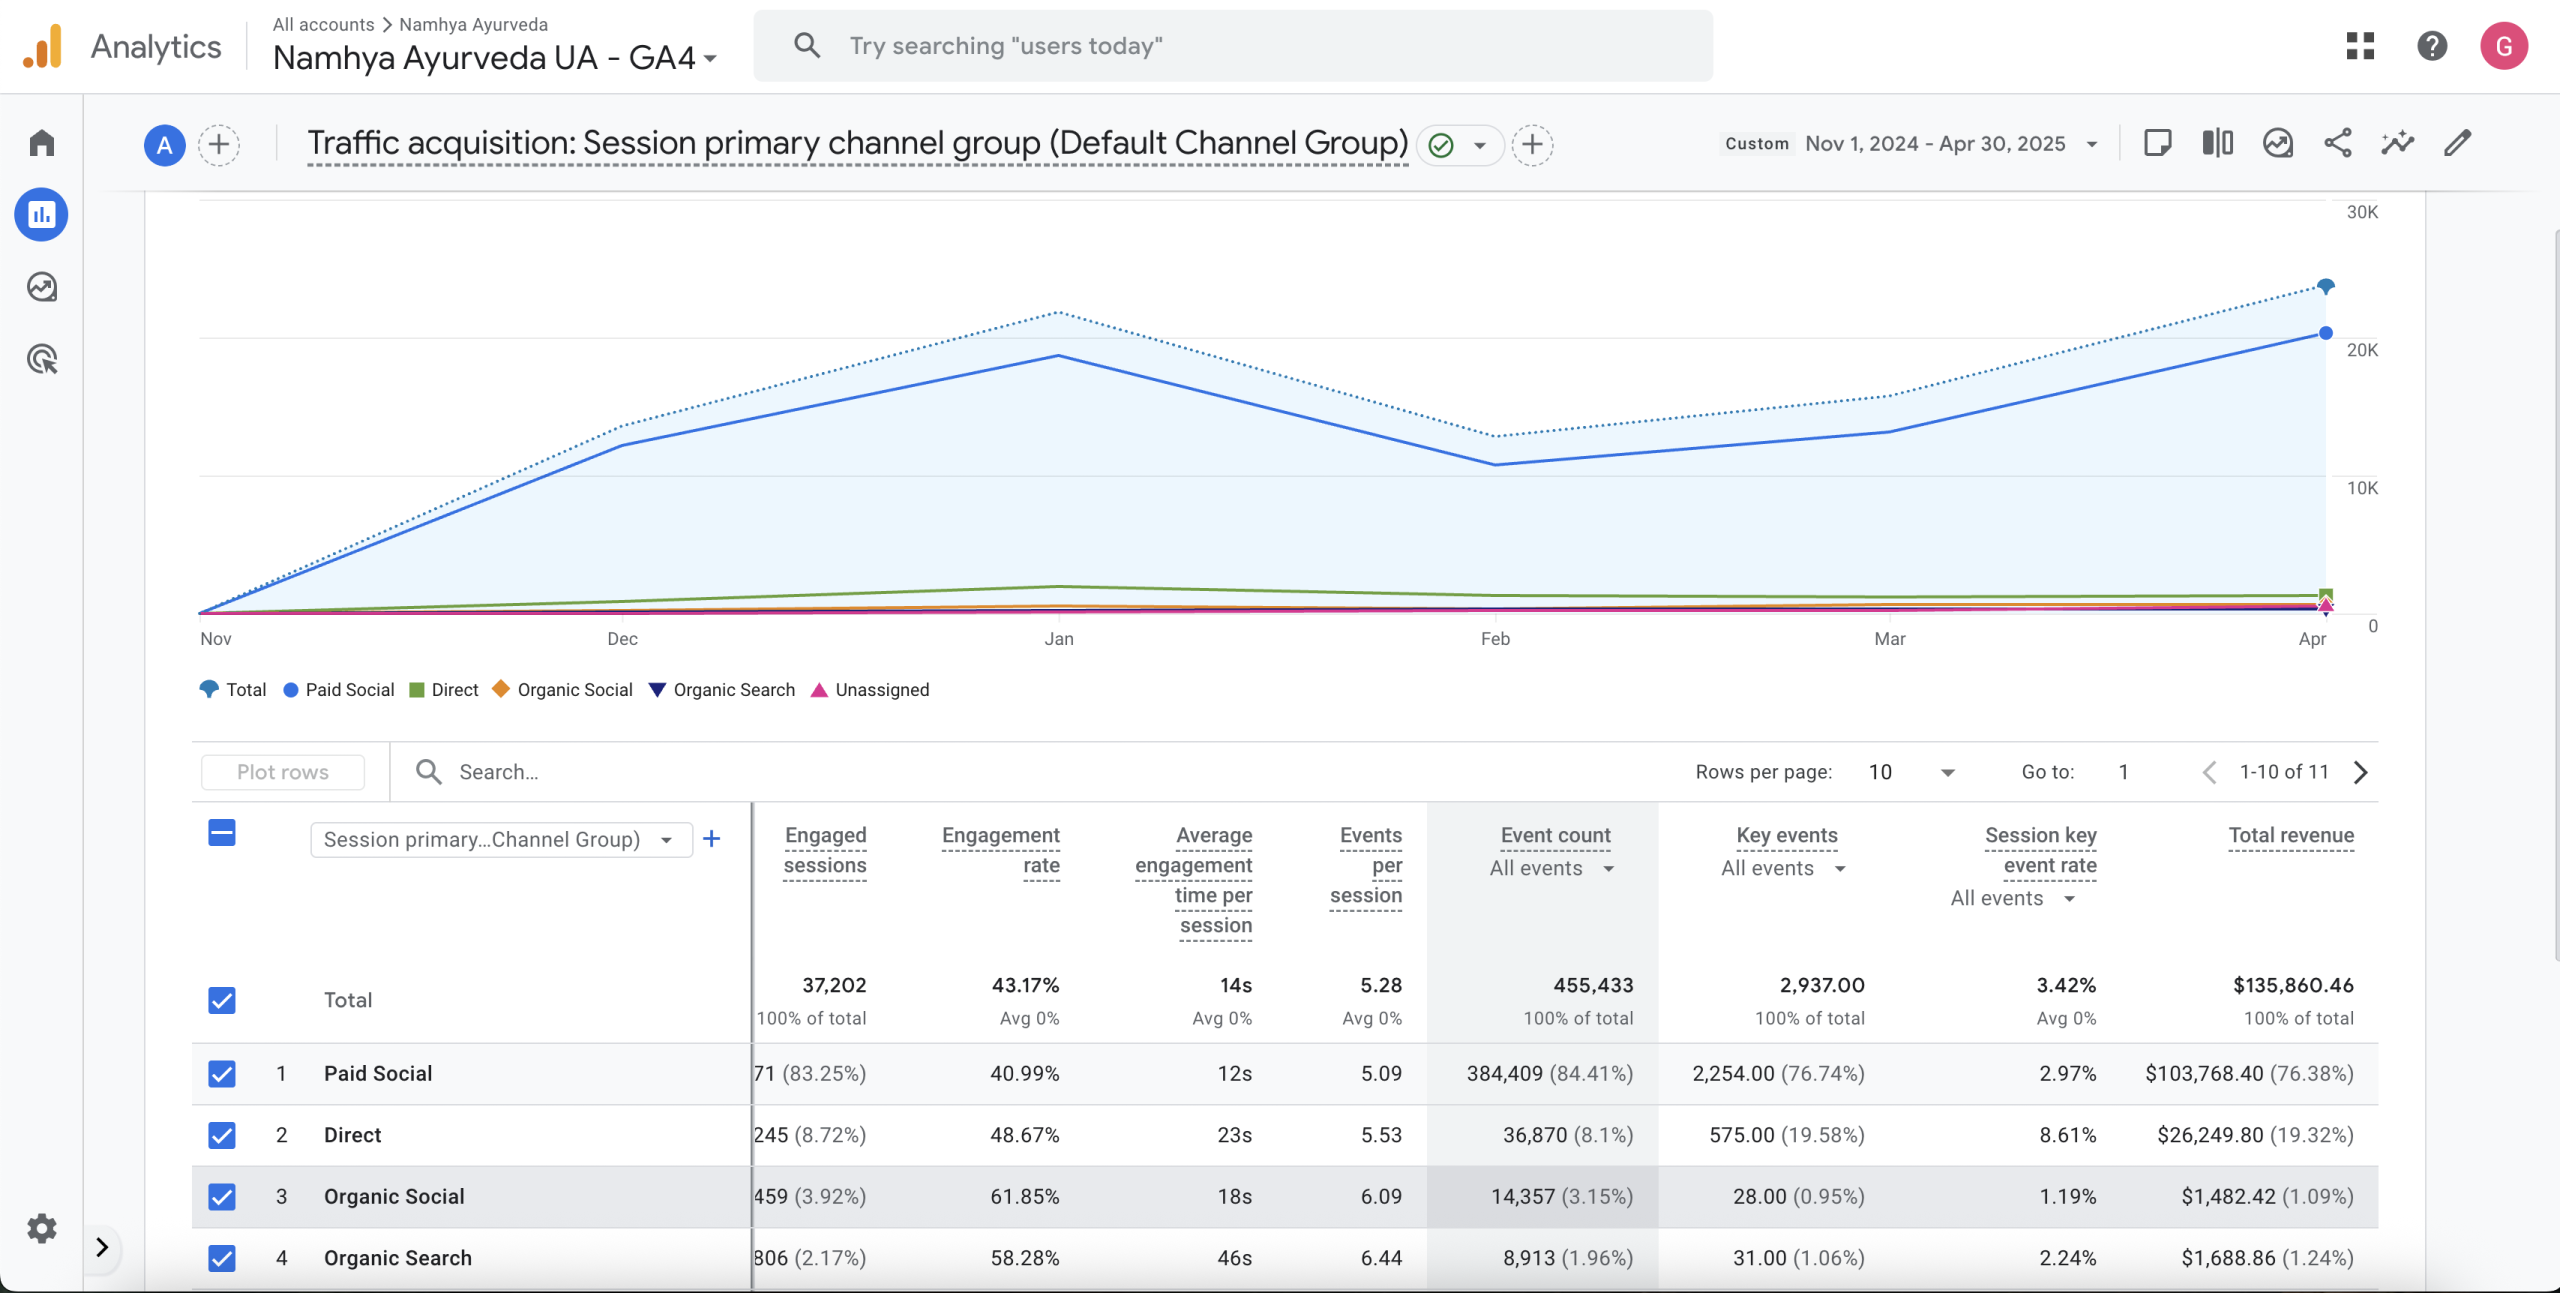The height and width of the screenshot is (1293, 2560).
Task: Click the Plot rows button
Action: [282, 771]
